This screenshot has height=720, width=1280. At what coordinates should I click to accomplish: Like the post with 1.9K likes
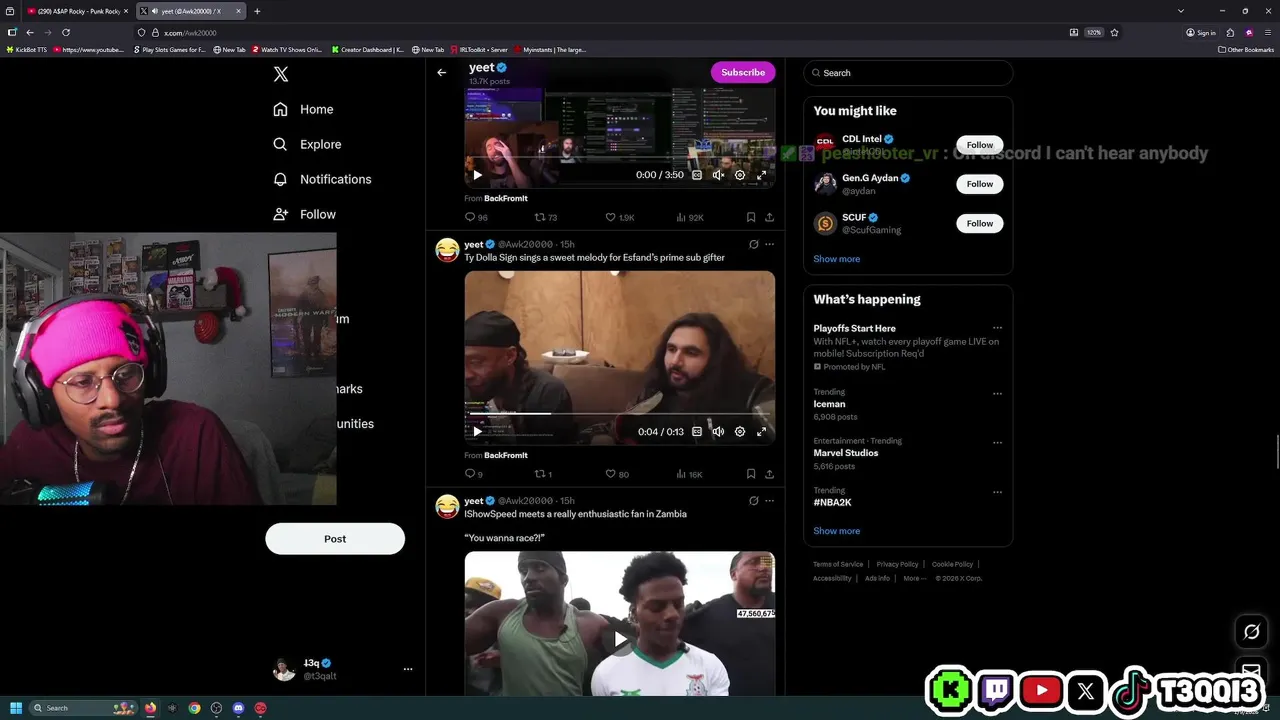[x=620, y=217]
